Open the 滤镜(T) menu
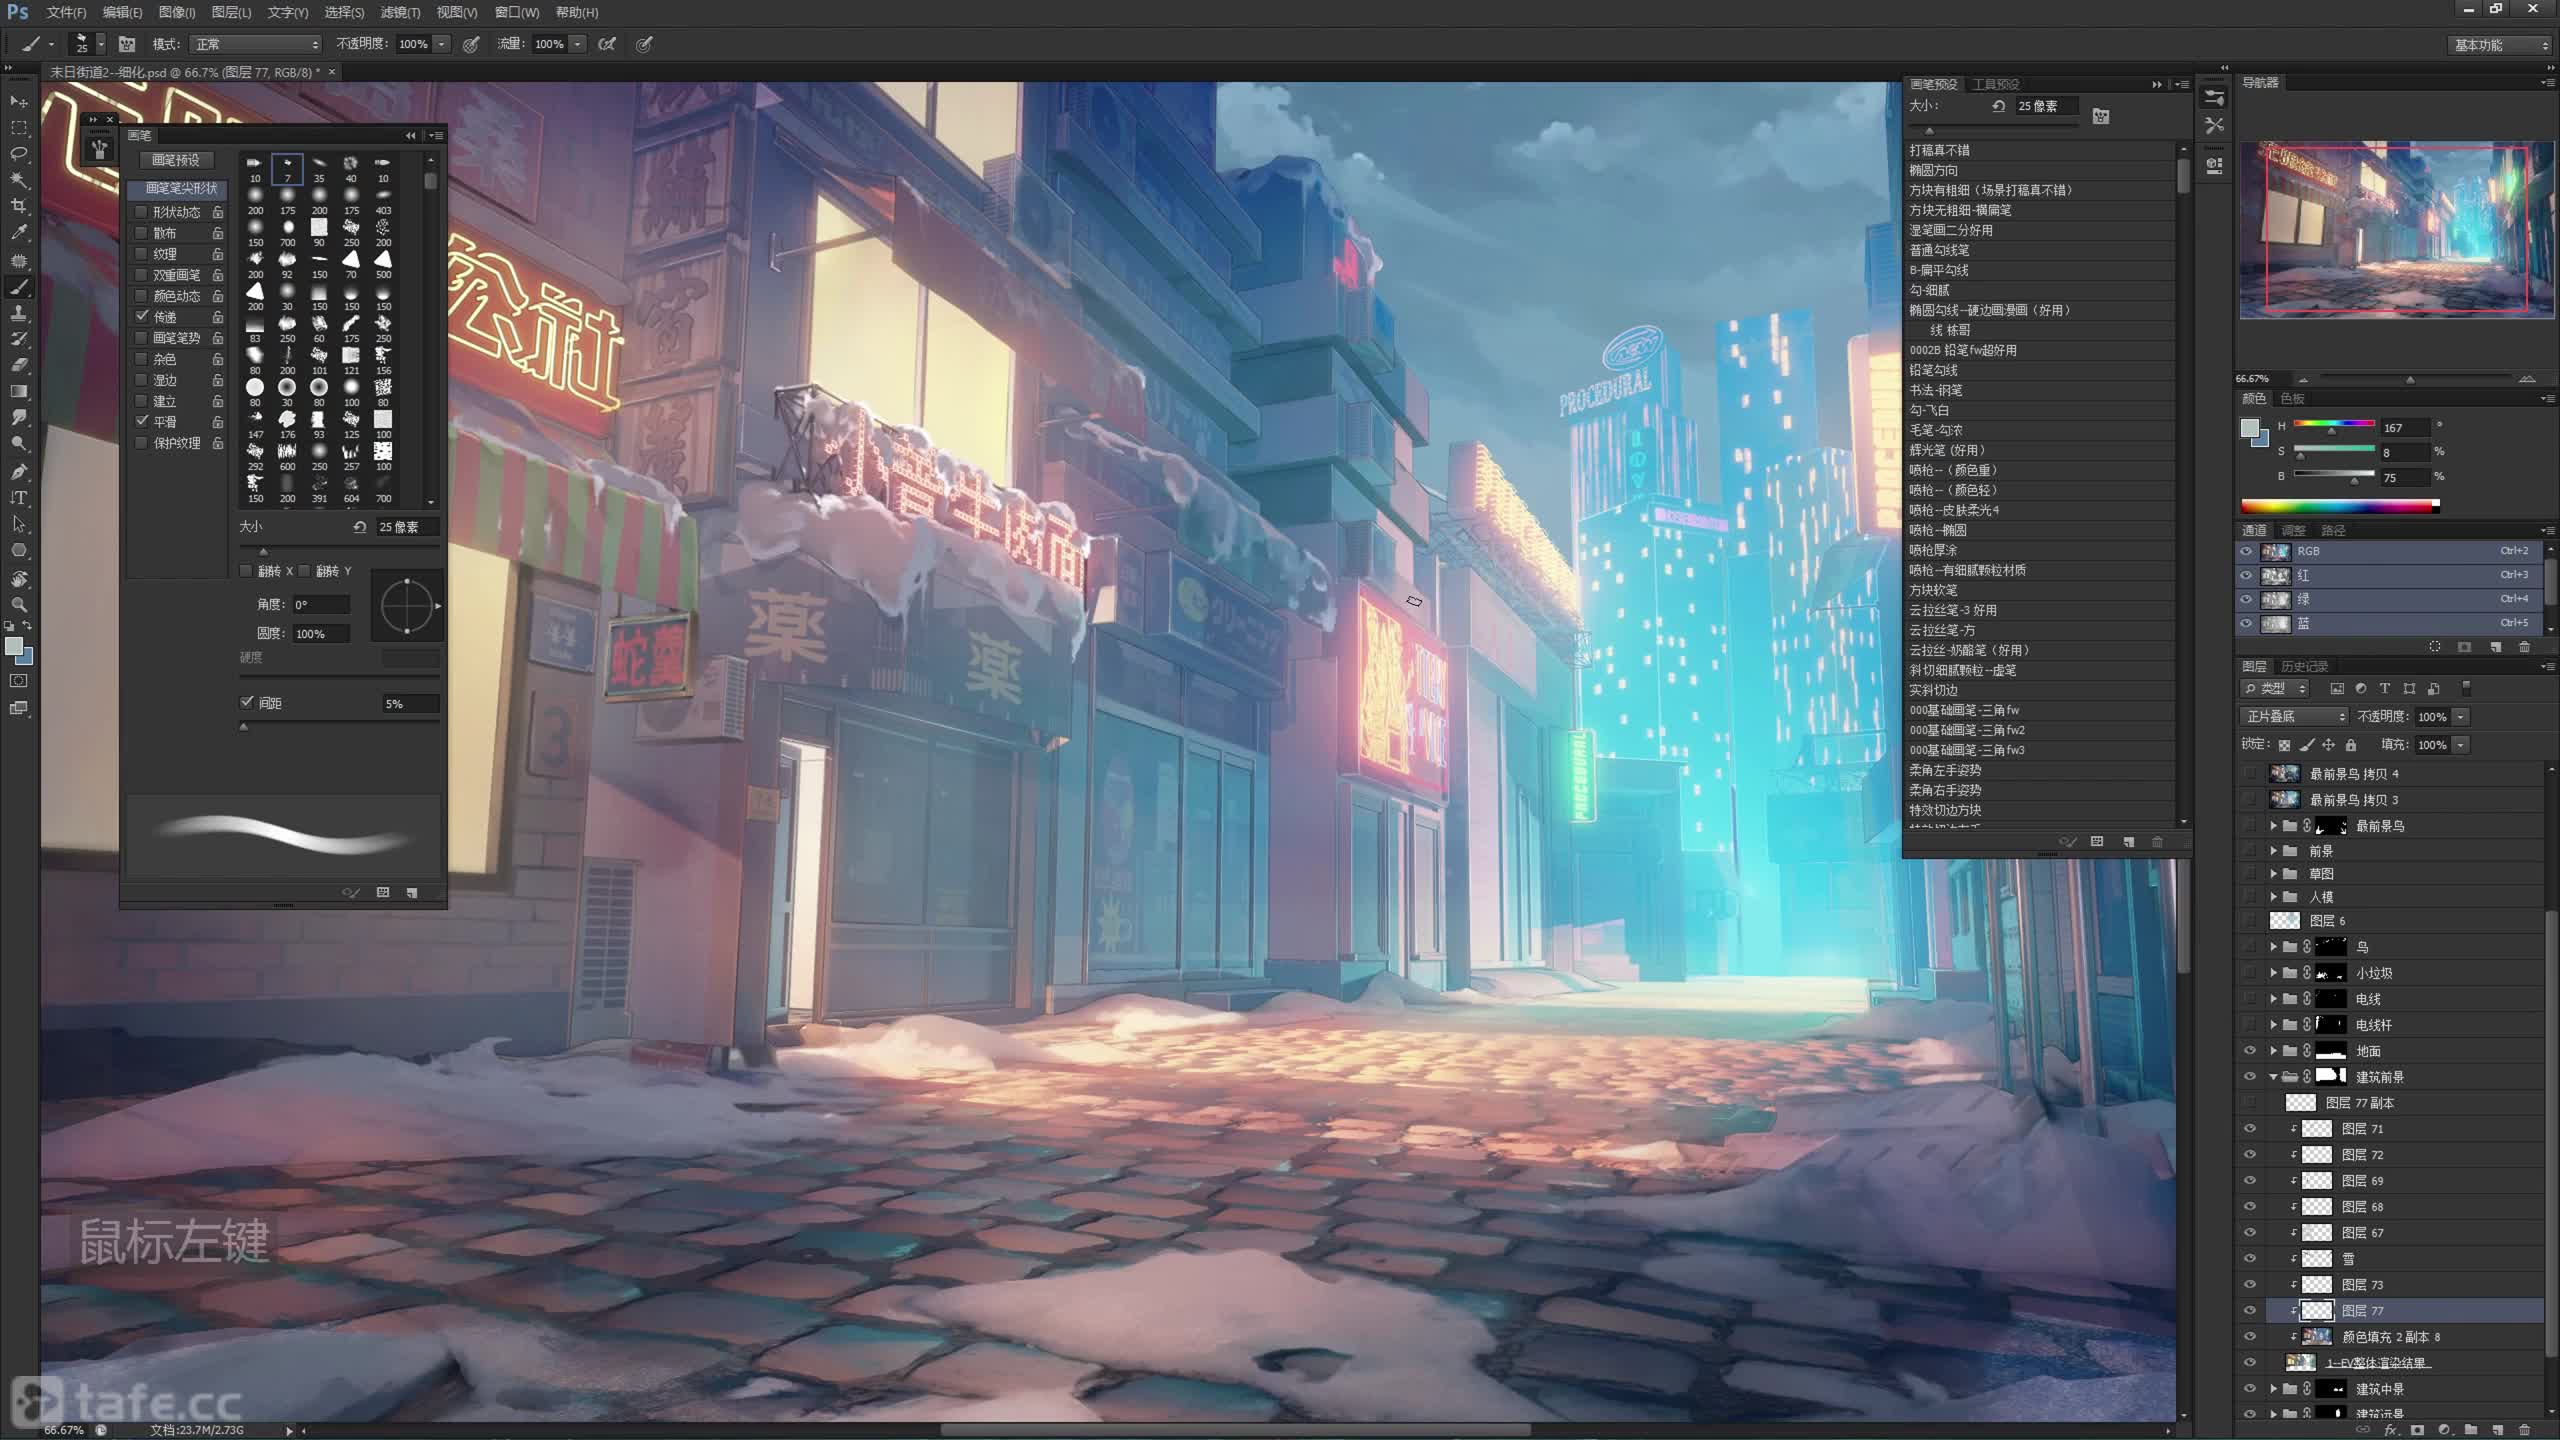The width and height of the screenshot is (2560, 1440). pyautogui.click(x=400, y=12)
